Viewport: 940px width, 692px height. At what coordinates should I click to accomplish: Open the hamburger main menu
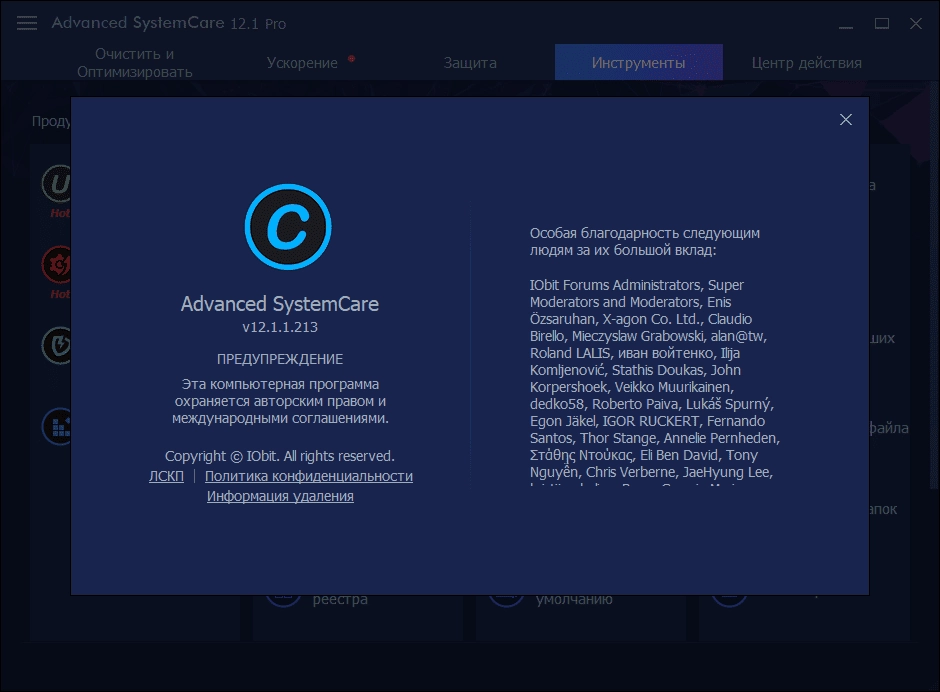(x=26, y=23)
